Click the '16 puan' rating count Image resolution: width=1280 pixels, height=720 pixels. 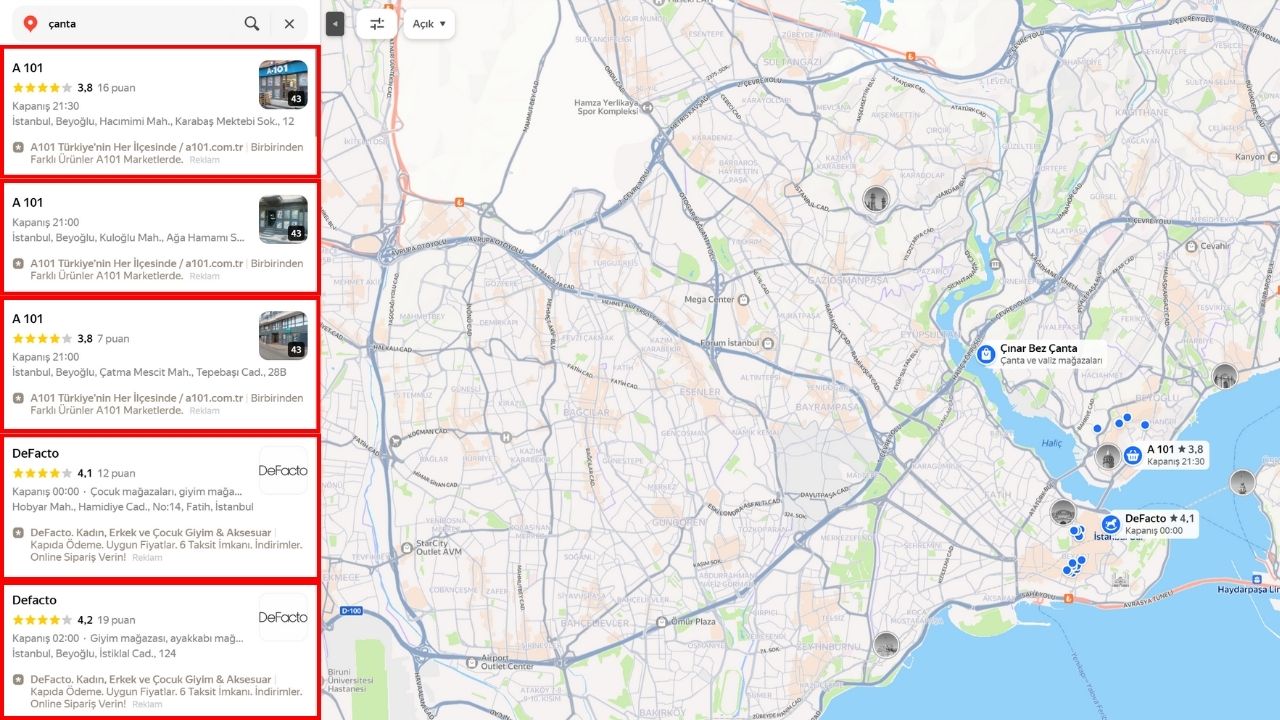tap(116, 88)
